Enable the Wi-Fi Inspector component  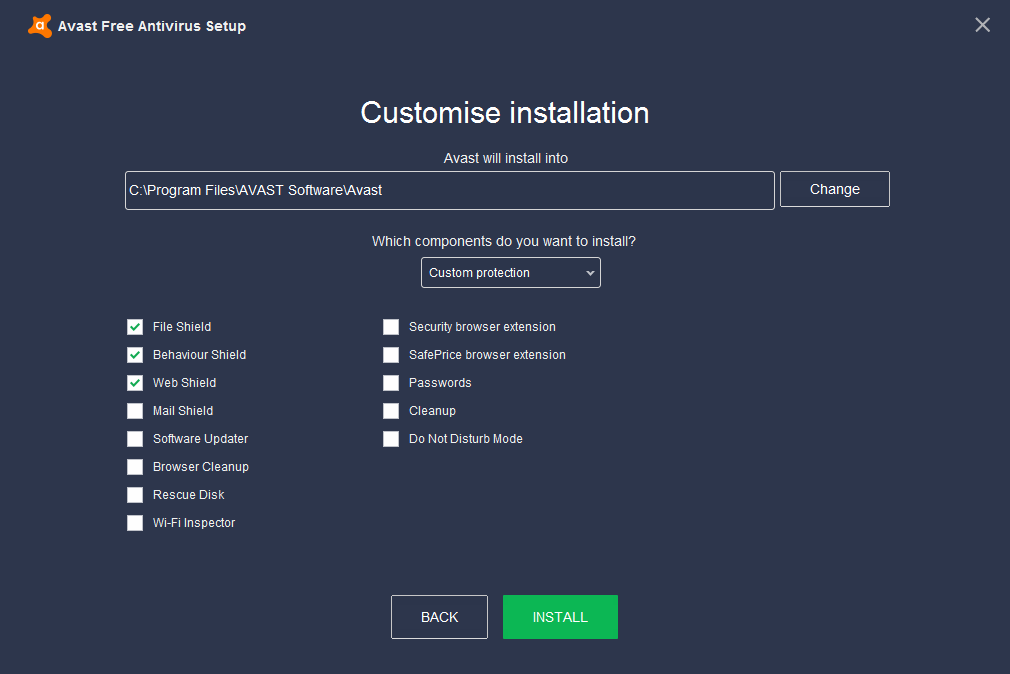coord(135,523)
